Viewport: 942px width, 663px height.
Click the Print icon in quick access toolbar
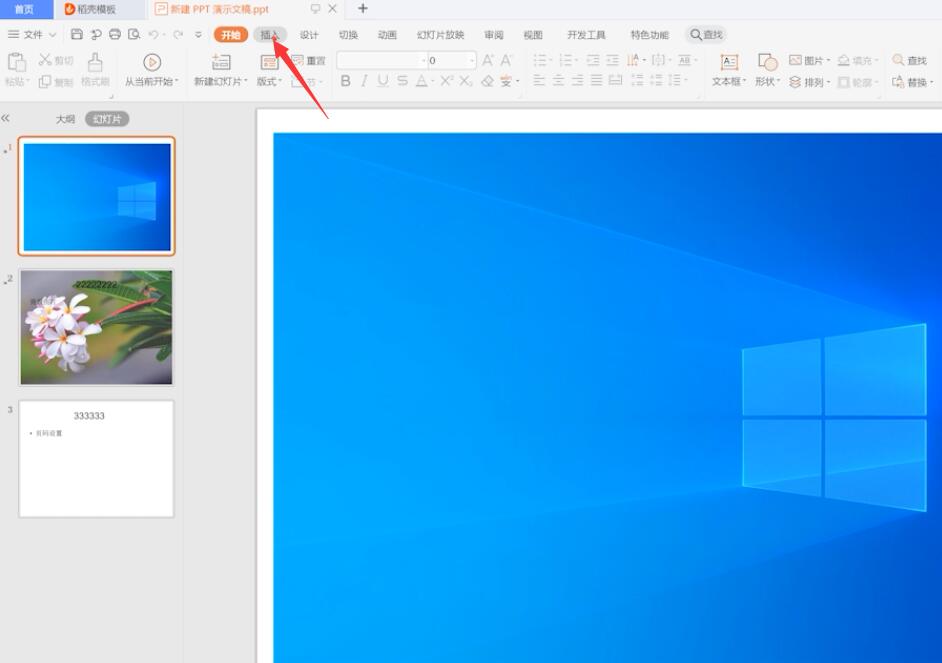[x=115, y=34]
